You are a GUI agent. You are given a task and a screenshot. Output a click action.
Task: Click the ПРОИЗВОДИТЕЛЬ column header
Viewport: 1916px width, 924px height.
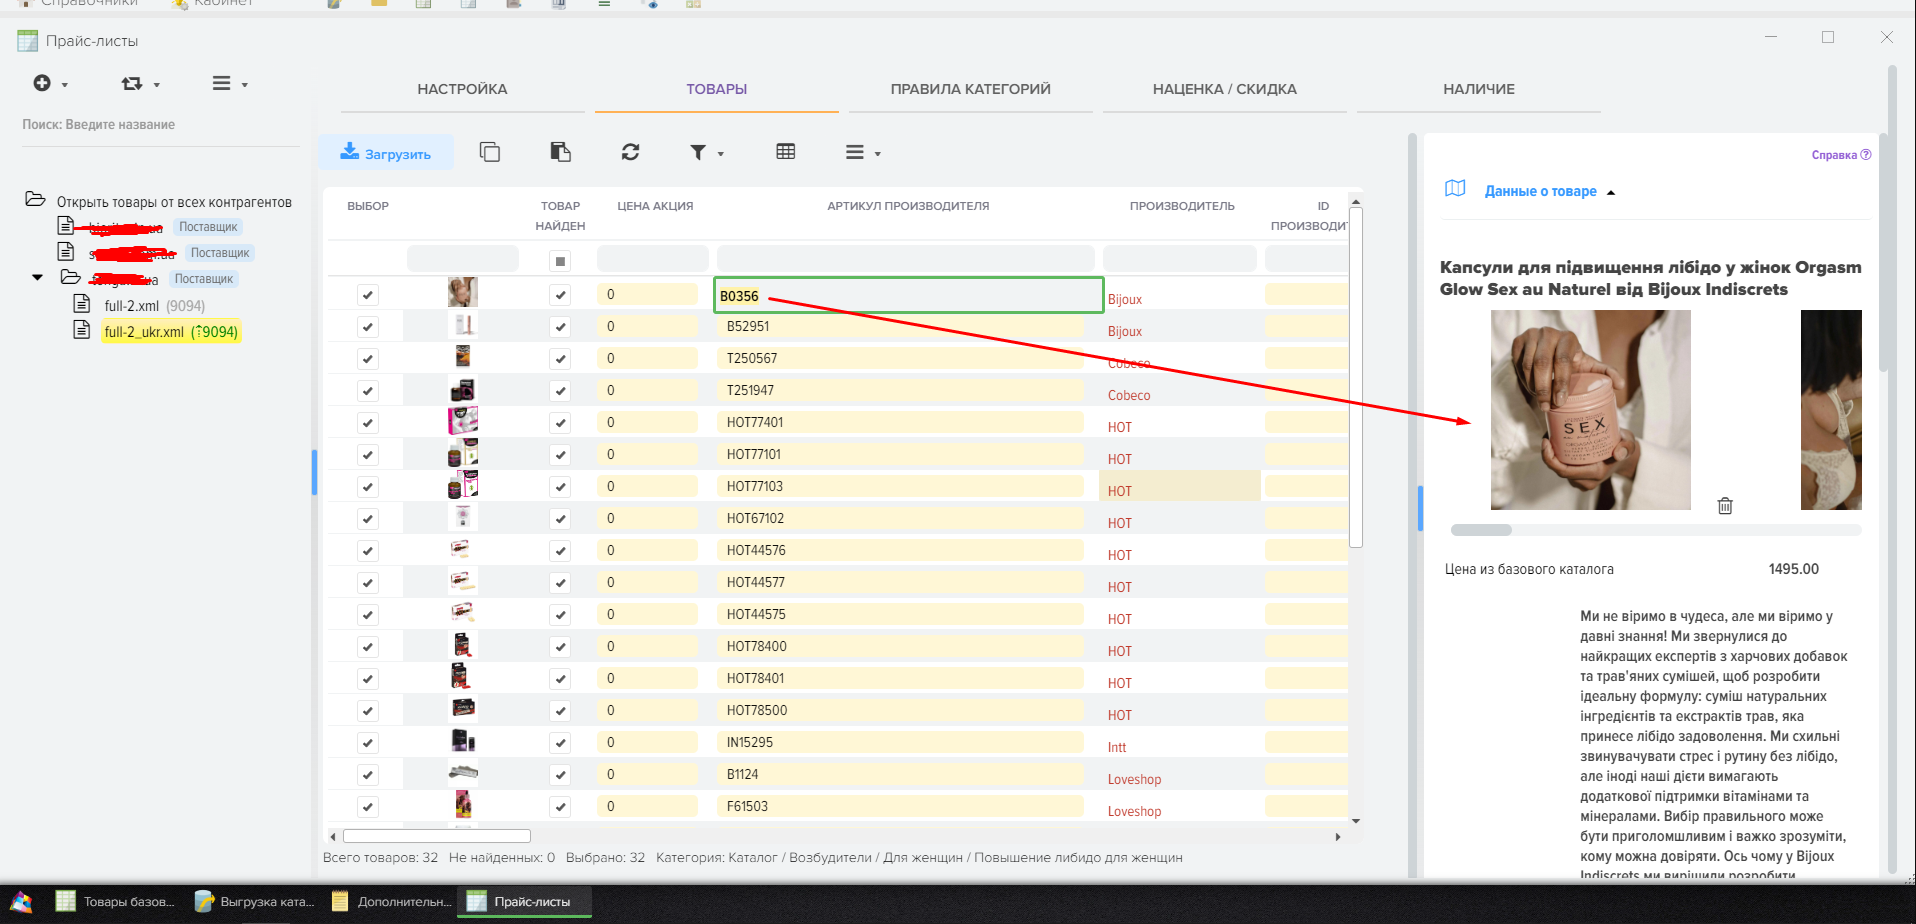(1182, 206)
